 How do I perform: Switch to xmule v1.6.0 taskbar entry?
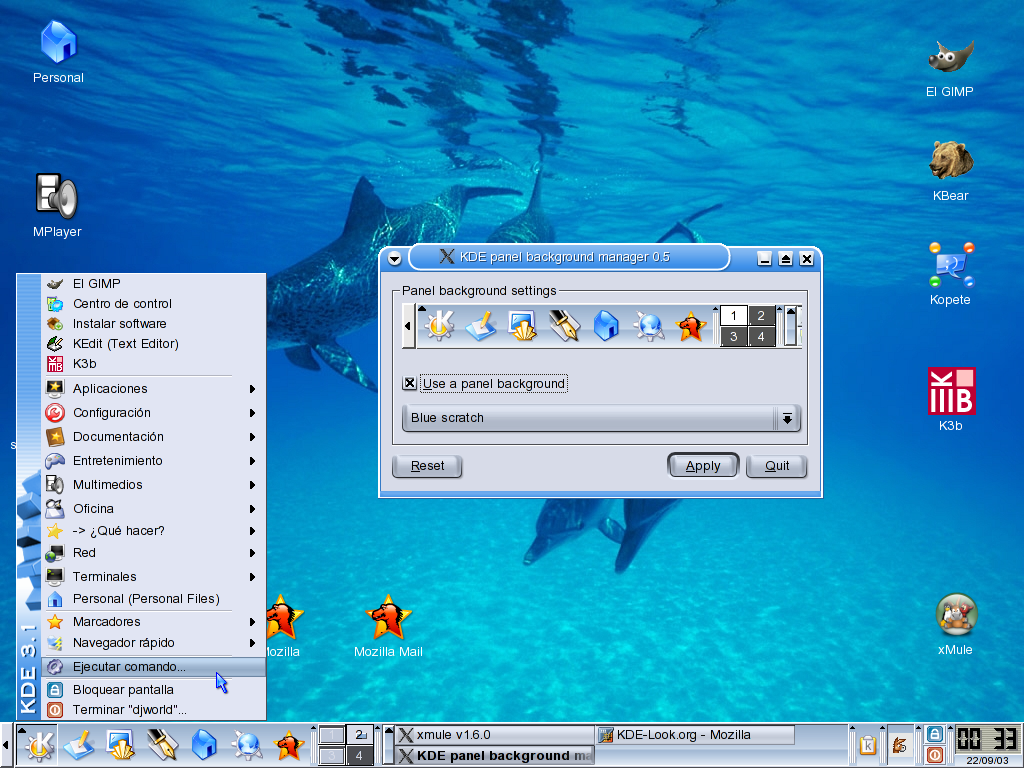tap(494, 735)
